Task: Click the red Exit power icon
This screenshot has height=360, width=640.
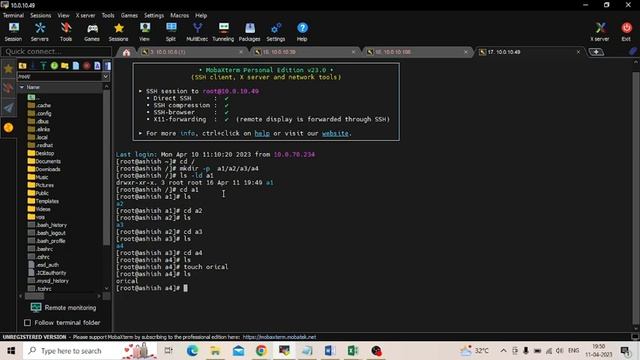Action: click(626, 32)
